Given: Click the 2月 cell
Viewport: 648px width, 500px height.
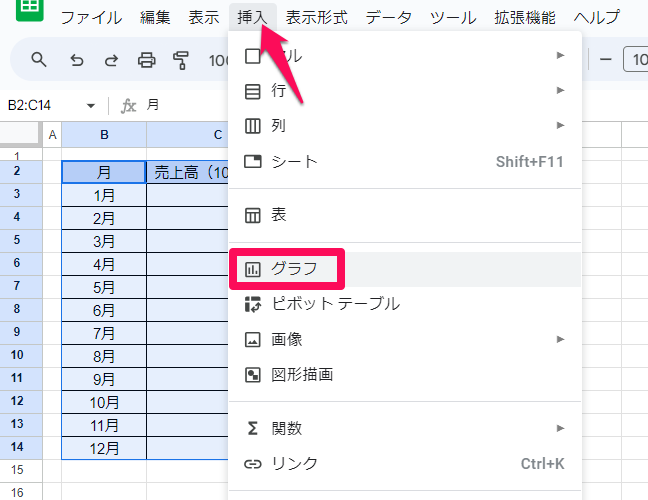Looking at the screenshot, I should (x=104, y=218).
